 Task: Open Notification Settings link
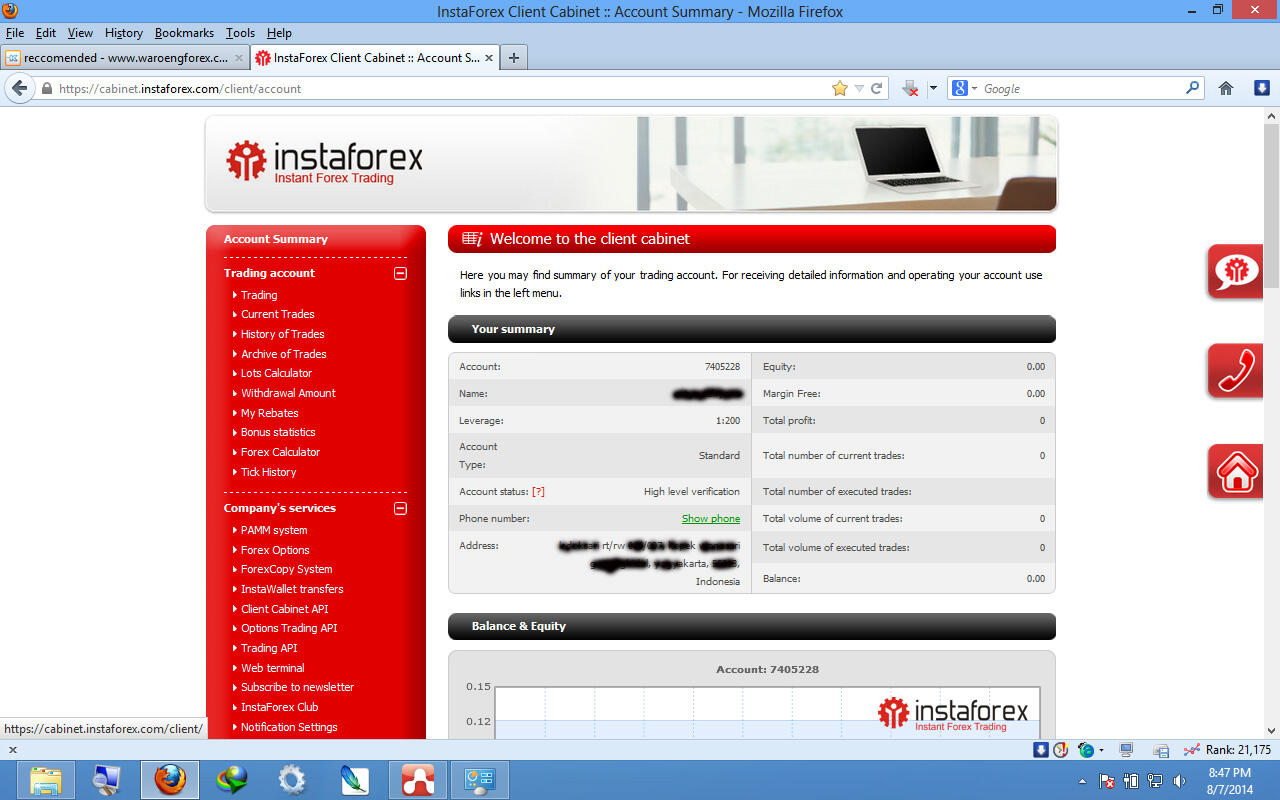coord(289,727)
